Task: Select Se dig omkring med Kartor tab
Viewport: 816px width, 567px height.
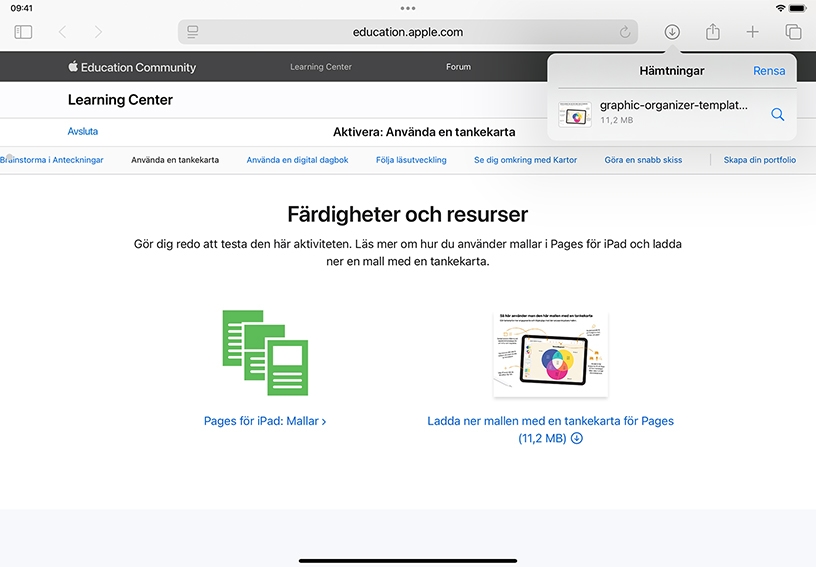Action: pos(525,160)
